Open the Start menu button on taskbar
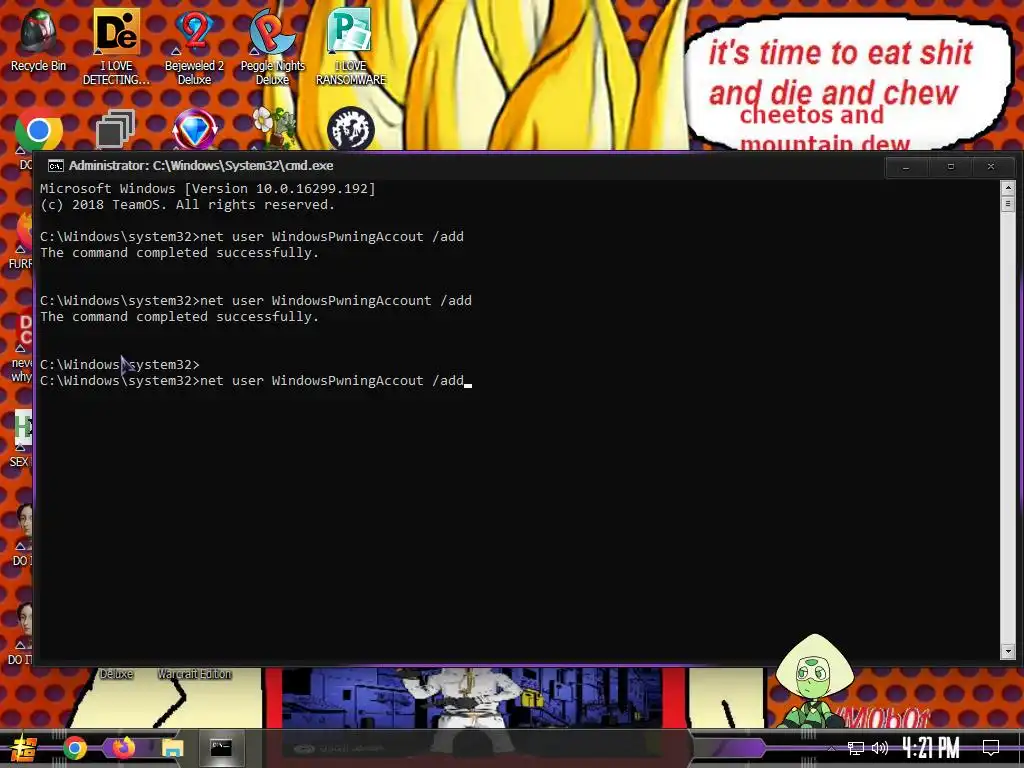The image size is (1024, 768). tap(23, 748)
